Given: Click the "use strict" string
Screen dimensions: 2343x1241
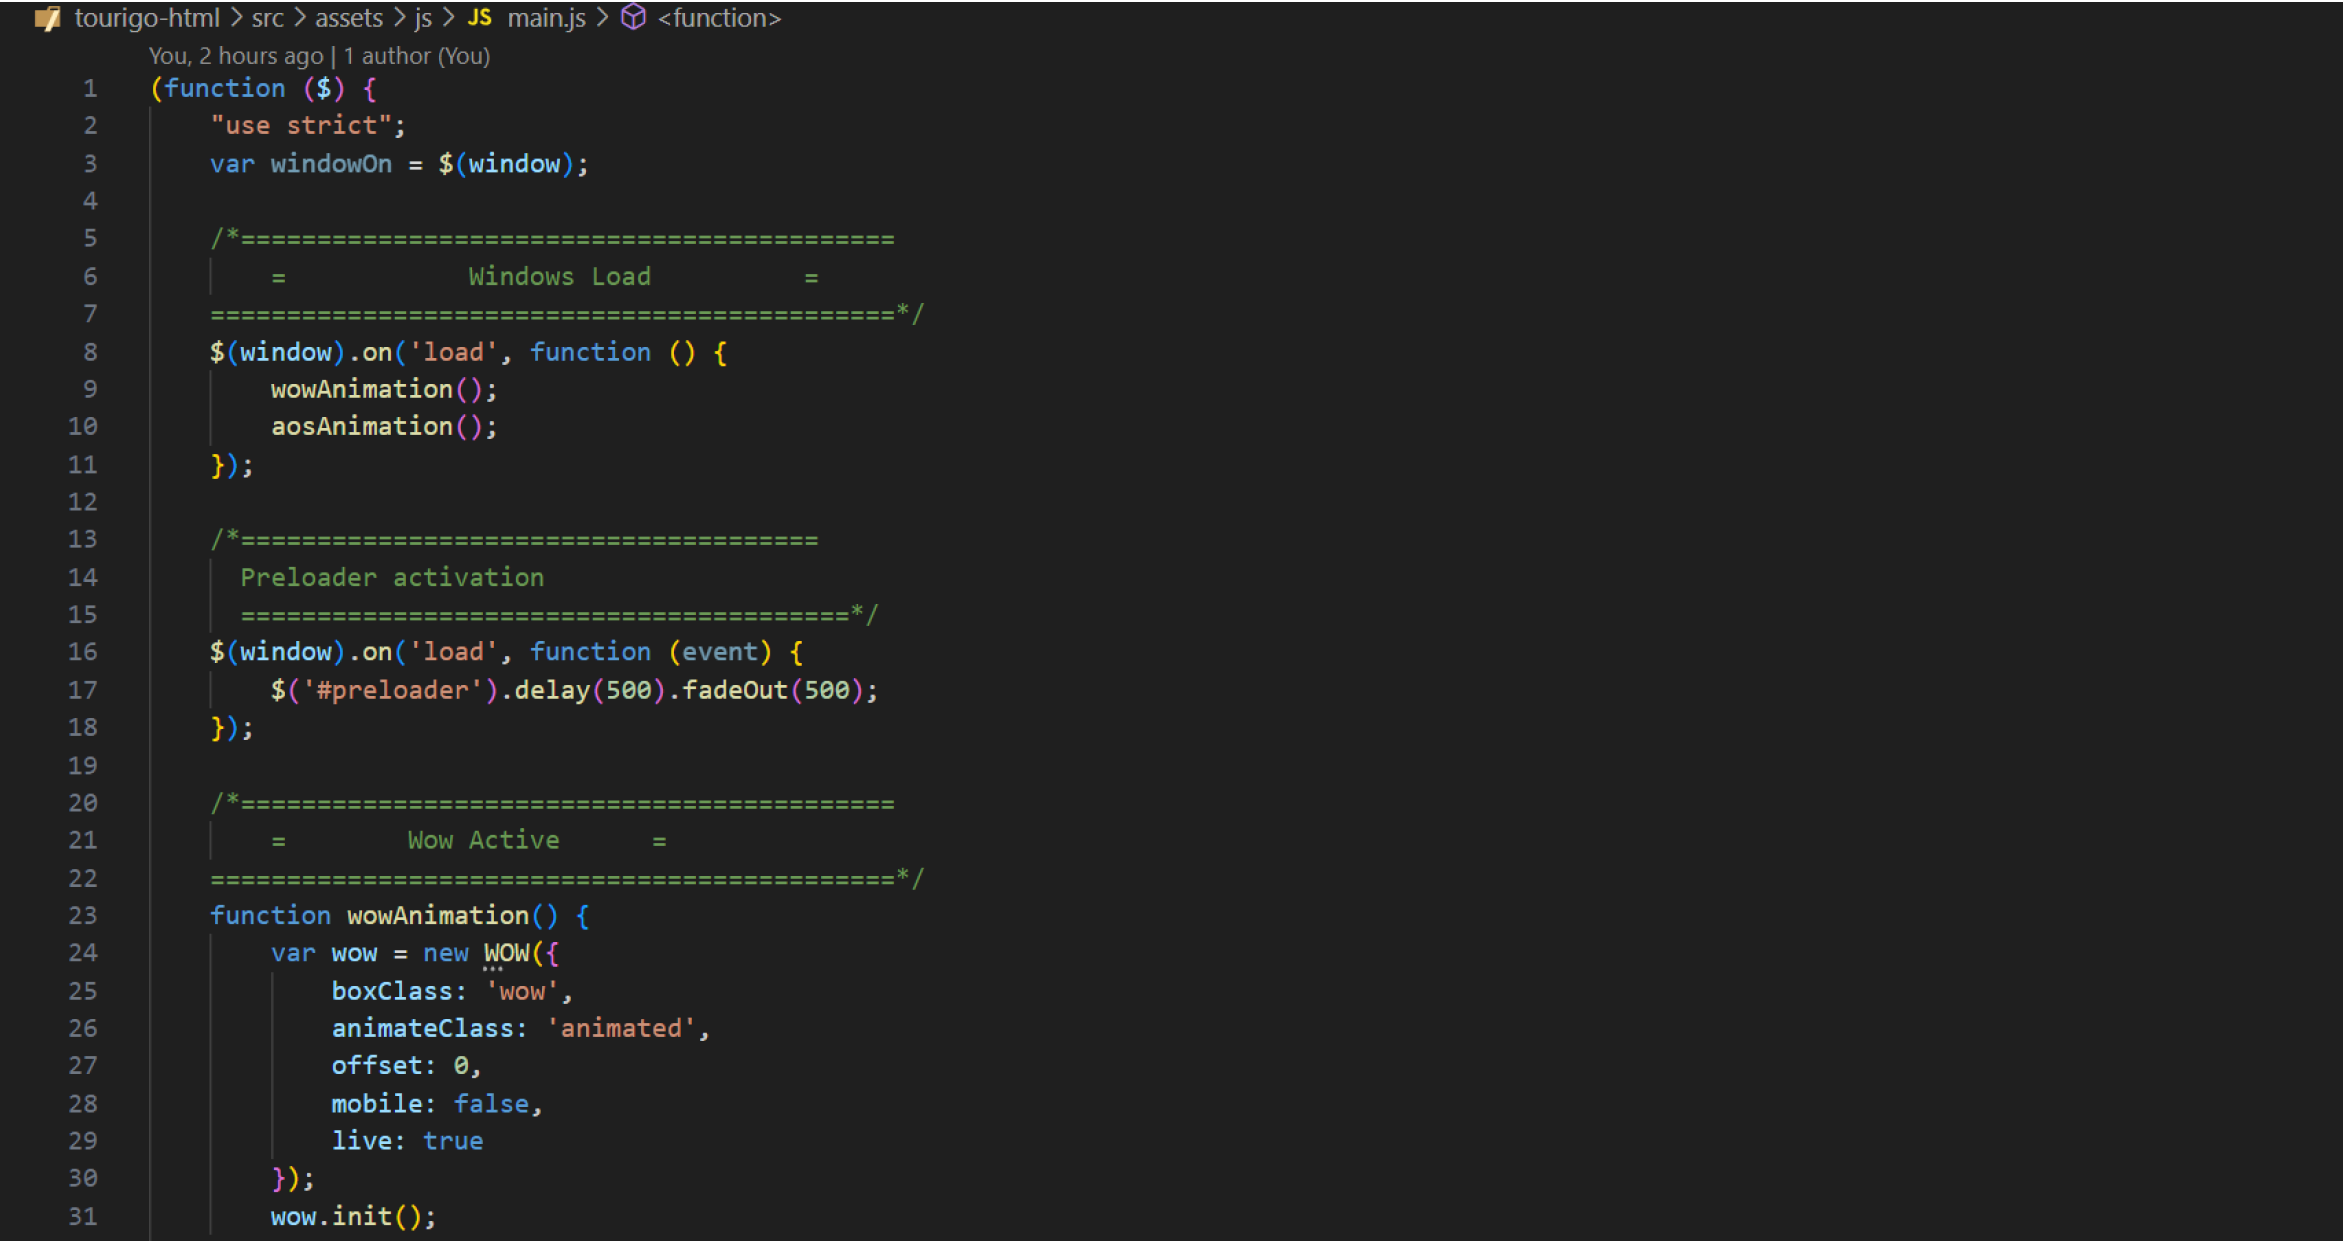Looking at the screenshot, I should coord(301,126).
